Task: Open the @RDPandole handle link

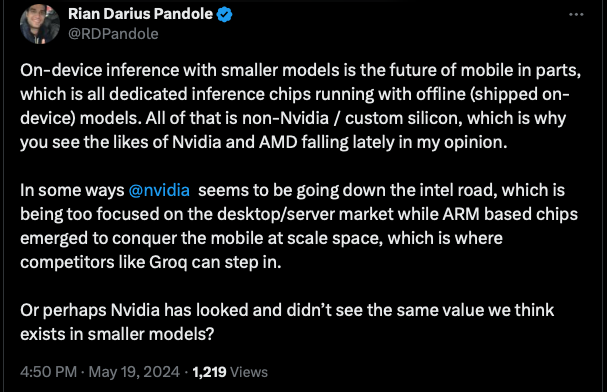Action: point(113,34)
